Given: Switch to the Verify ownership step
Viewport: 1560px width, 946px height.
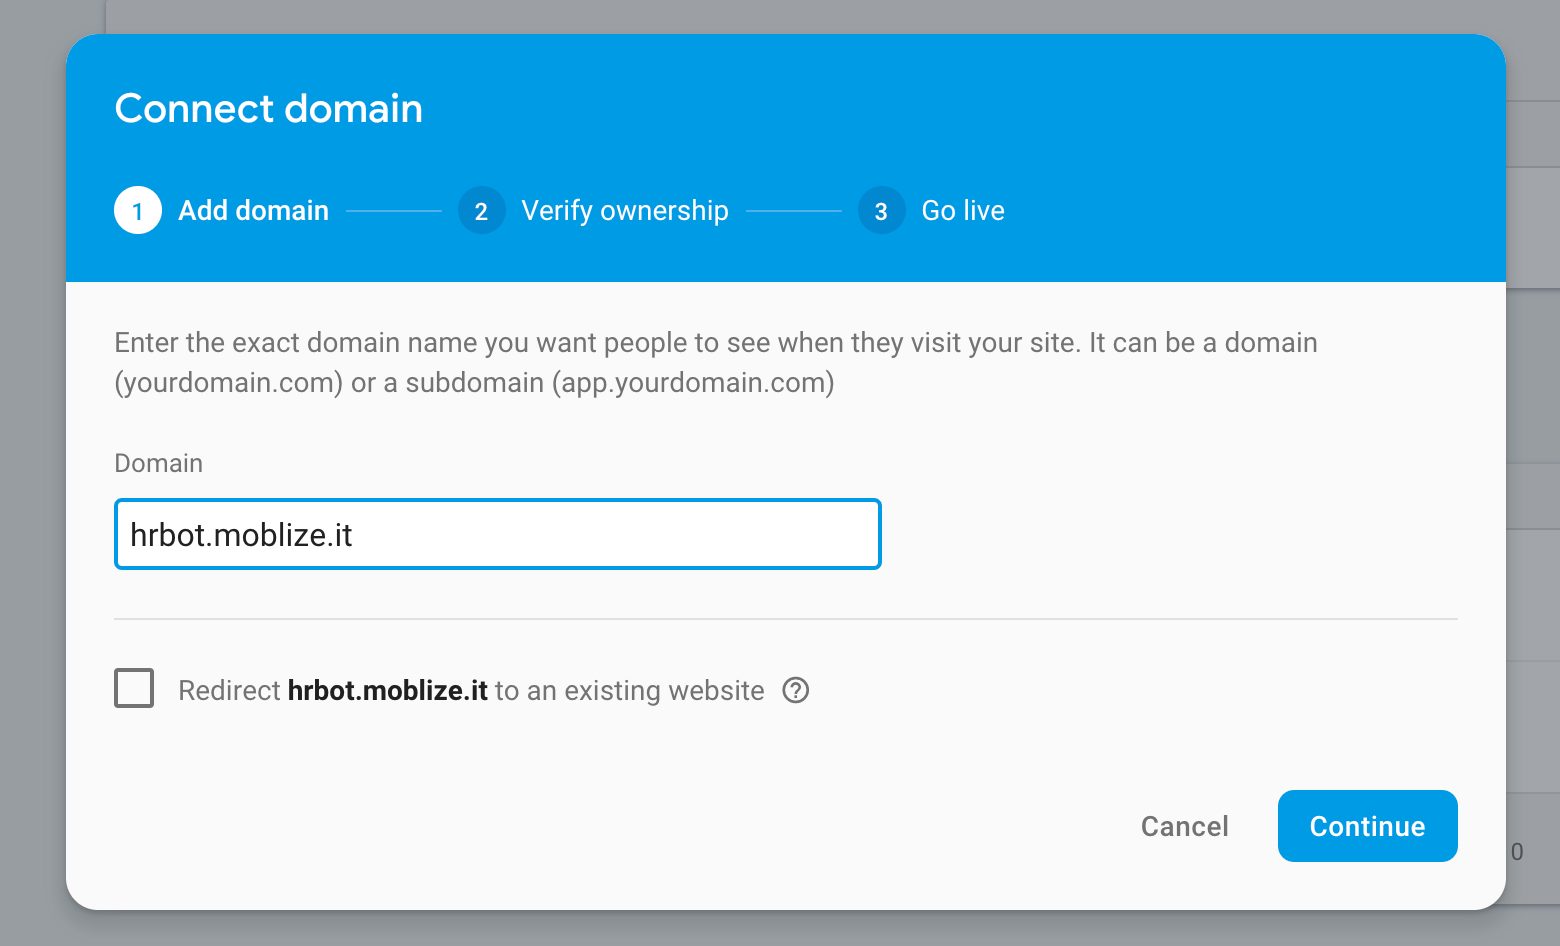Looking at the screenshot, I should tap(625, 210).
